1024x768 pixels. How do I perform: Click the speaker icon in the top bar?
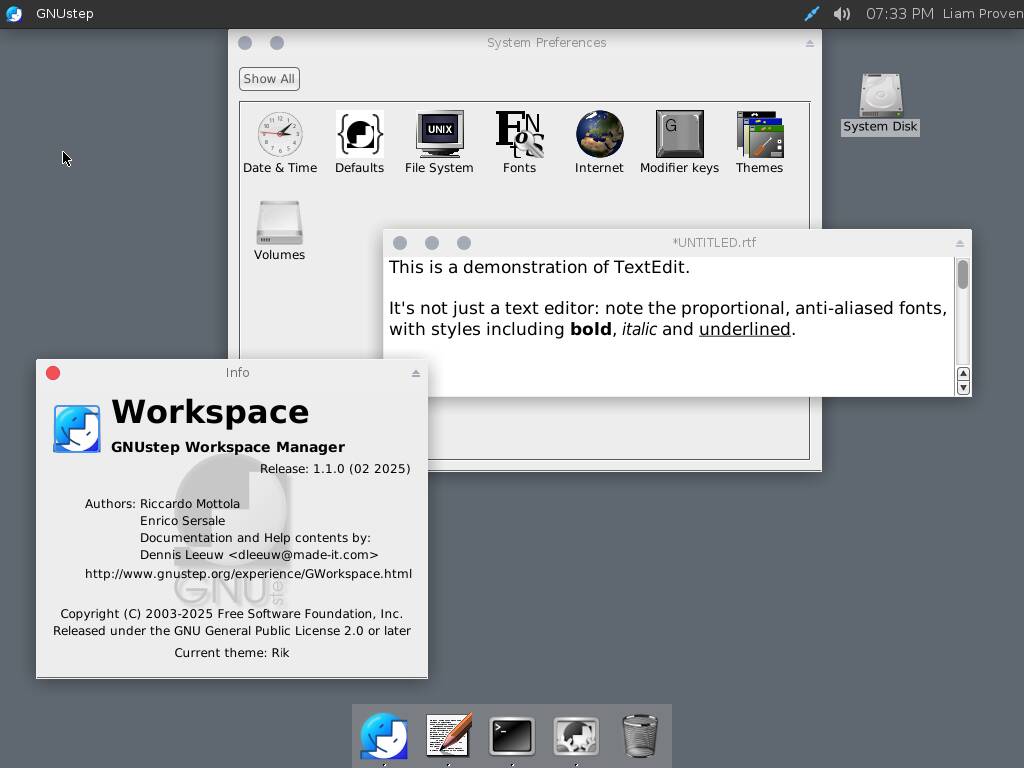[x=841, y=14]
